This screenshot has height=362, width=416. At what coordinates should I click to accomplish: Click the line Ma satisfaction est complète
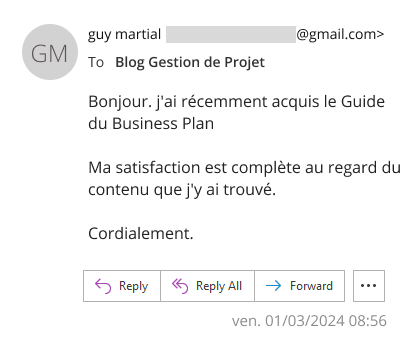244,168
